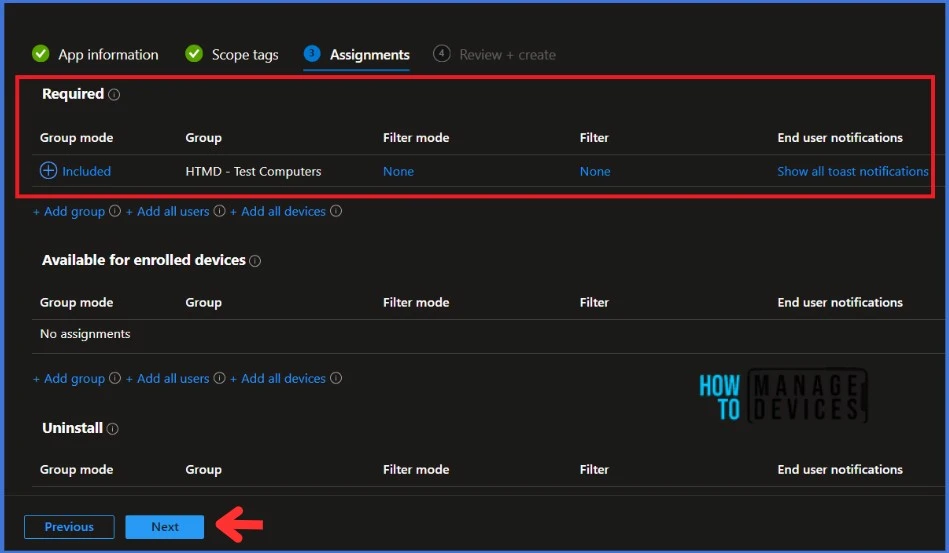Screen dimensions: 949x553
Task: Change Show all toast notifications setting
Action: click(x=852, y=171)
